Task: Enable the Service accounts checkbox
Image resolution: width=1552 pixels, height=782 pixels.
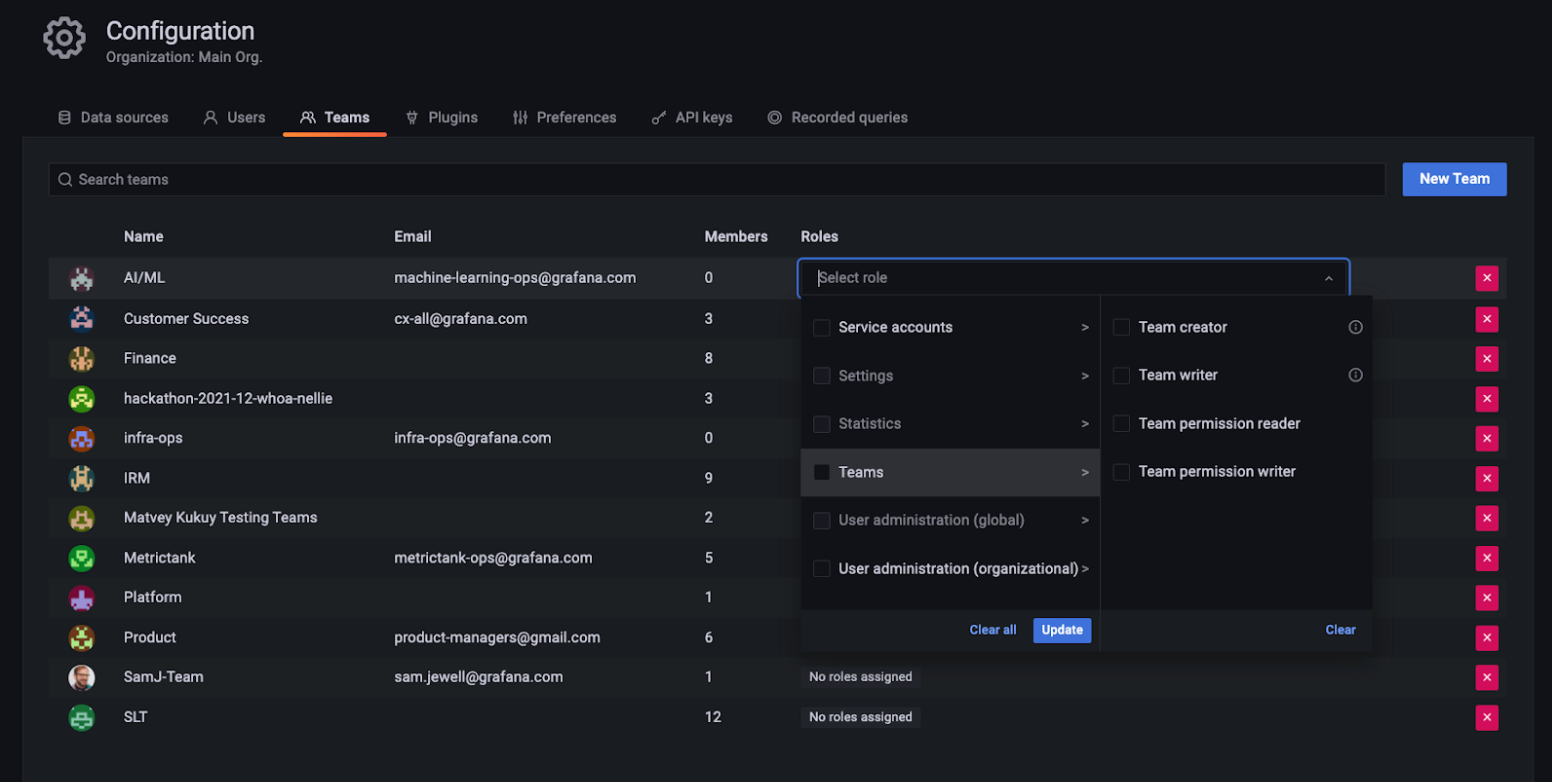Action: click(x=821, y=327)
